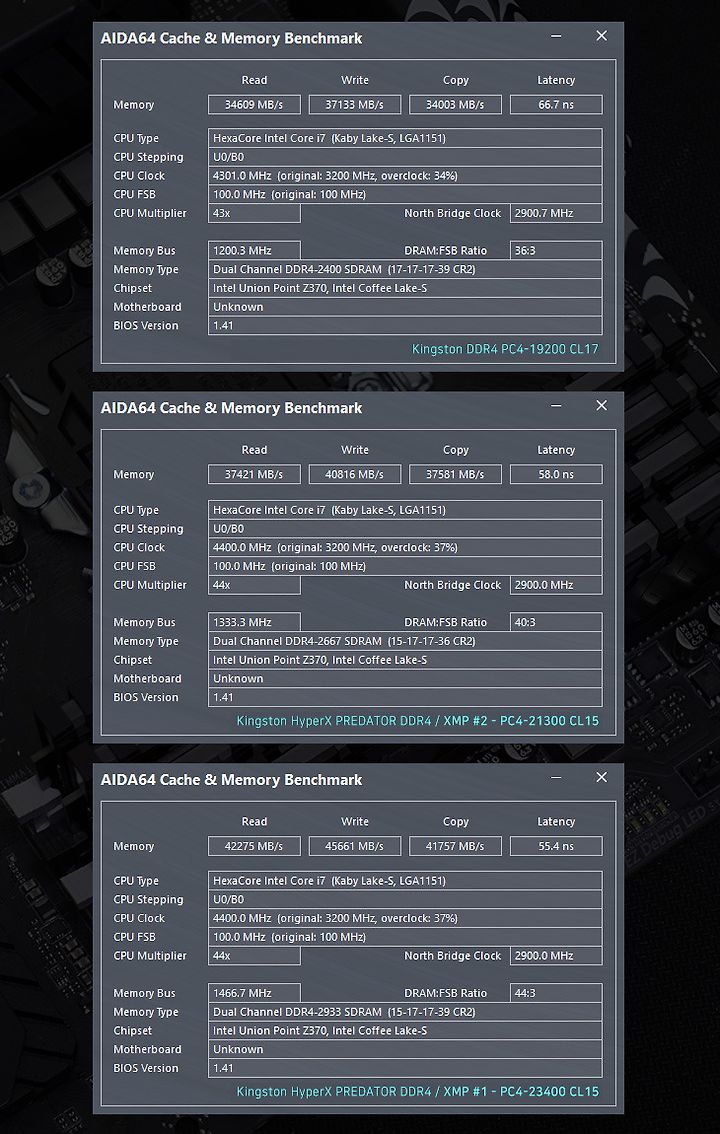Minimize the middle AIDA64 window showing DDR4-2667
Viewport: 720px width, 1134px height.
click(x=556, y=406)
